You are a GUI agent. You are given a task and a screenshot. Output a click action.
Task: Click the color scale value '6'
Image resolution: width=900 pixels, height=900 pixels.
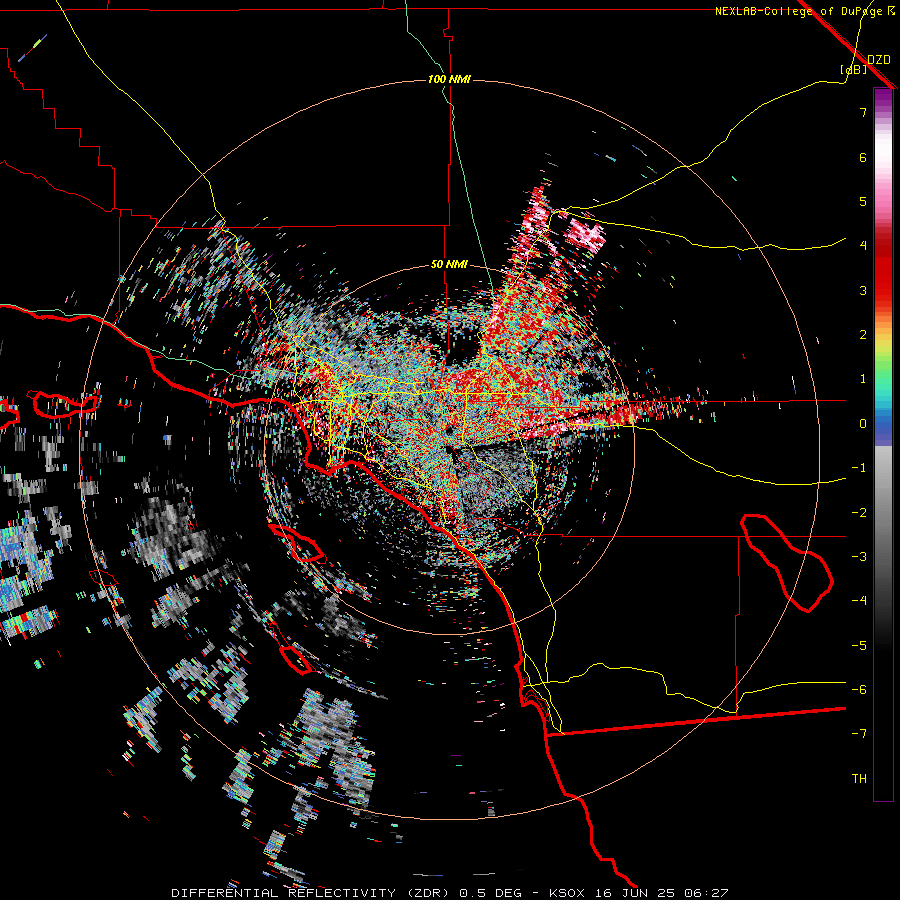pyautogui.click(x=863, y=157)
